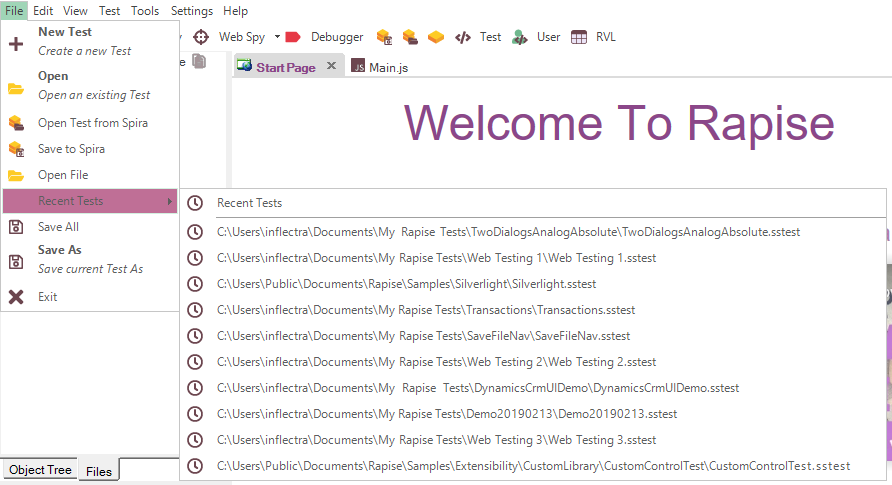The image size is (892, 485).
Task: Open the Test menu
Action: click(109, 11)
